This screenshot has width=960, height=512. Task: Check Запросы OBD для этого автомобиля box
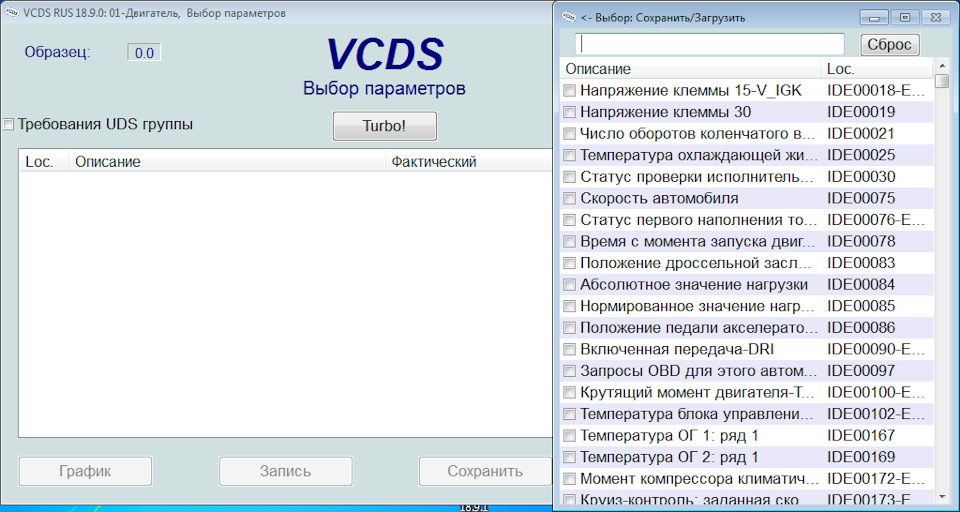(x=569, y=371)
